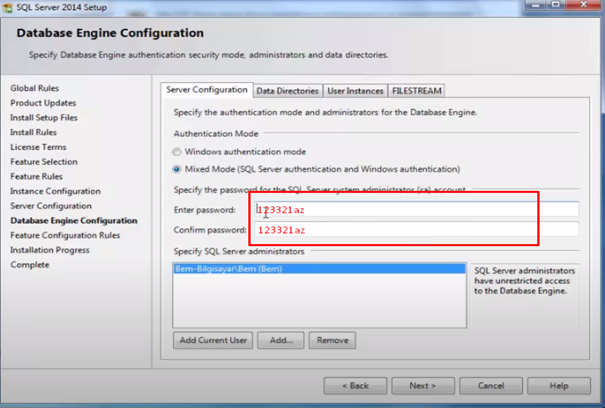Click Complete step in sidebar

point(30,265)
